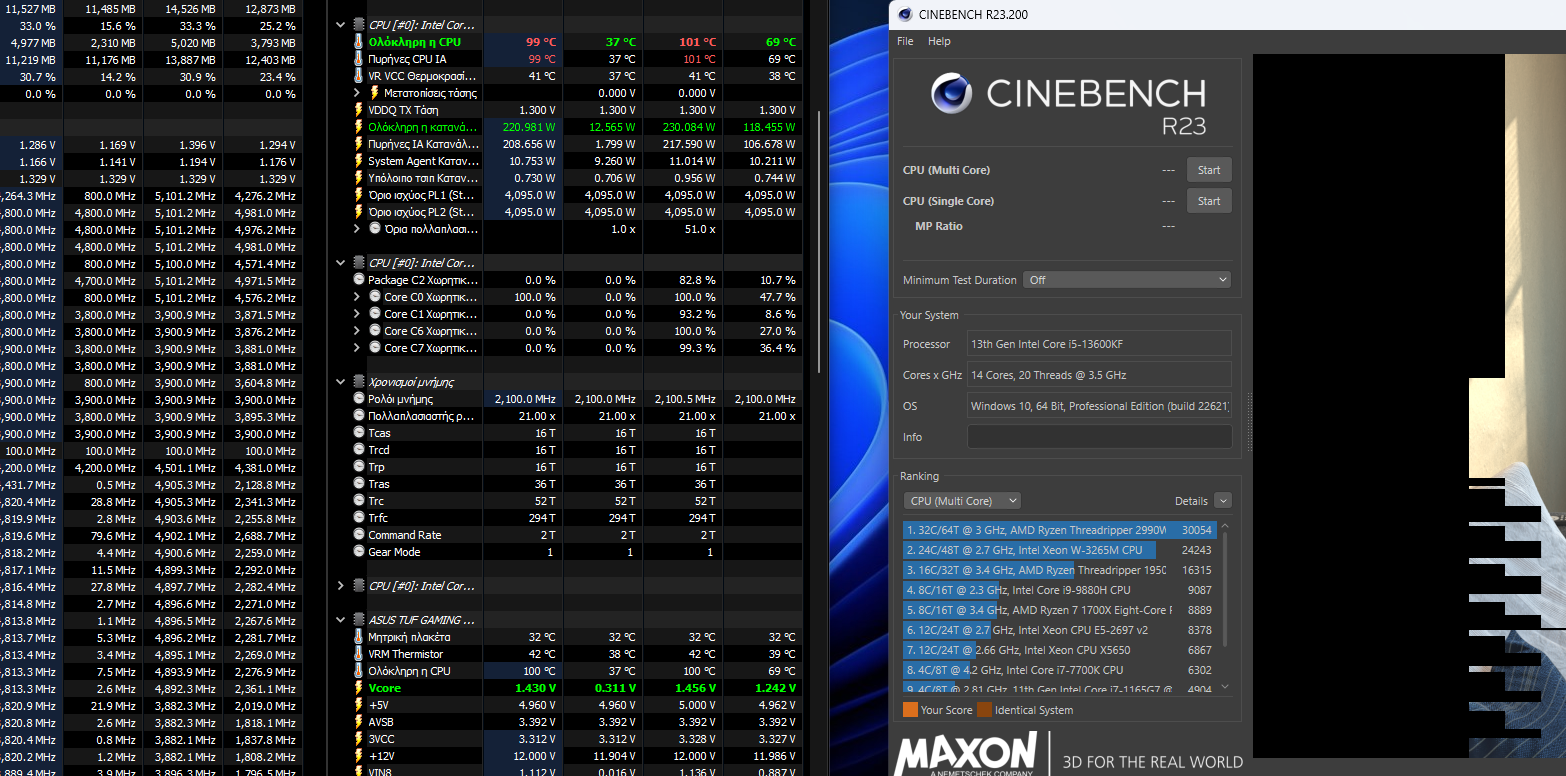Screen dimensions: 1566x776
Task: Expand the Core C7 Χωρητικ... row
Action: click(358, 348)
